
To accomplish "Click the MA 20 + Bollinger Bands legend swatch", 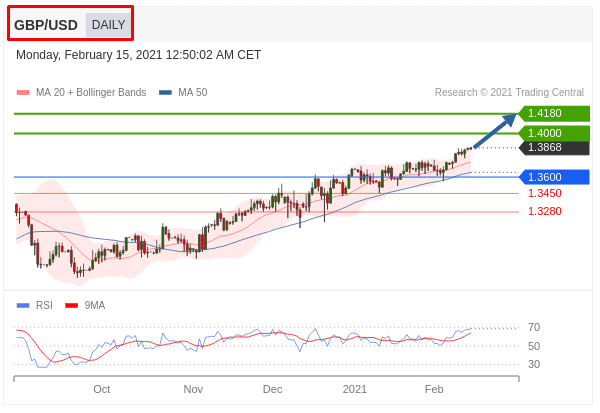I will pyautogui.click(x=23, y=93).
